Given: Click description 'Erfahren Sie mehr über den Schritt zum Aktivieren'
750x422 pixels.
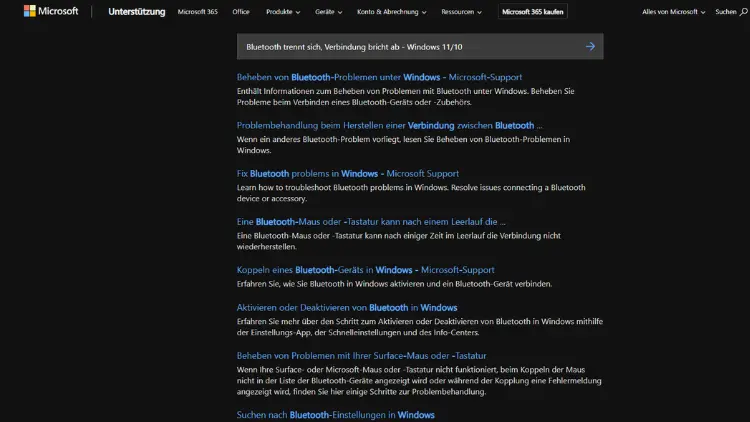Looking at the screenshot, I should [419, 327].
